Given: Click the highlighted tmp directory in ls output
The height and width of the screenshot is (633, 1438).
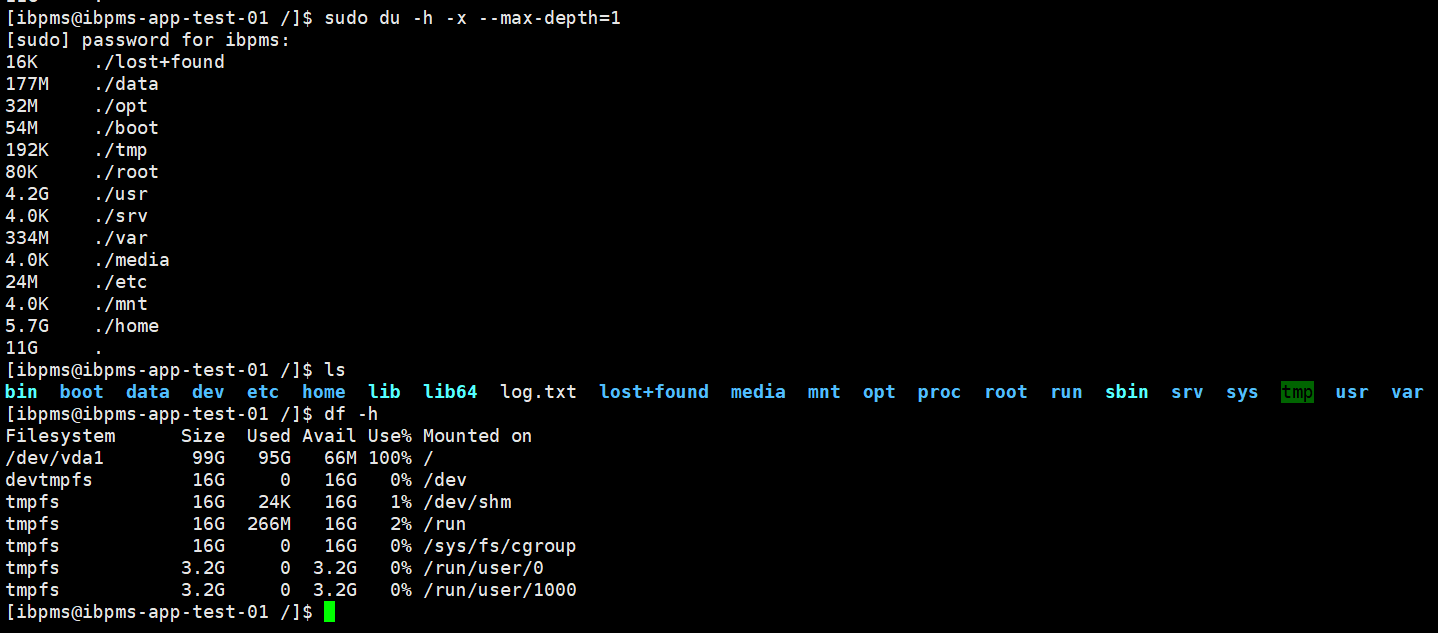Looking at the screenshot, I should pos(1297,392).
